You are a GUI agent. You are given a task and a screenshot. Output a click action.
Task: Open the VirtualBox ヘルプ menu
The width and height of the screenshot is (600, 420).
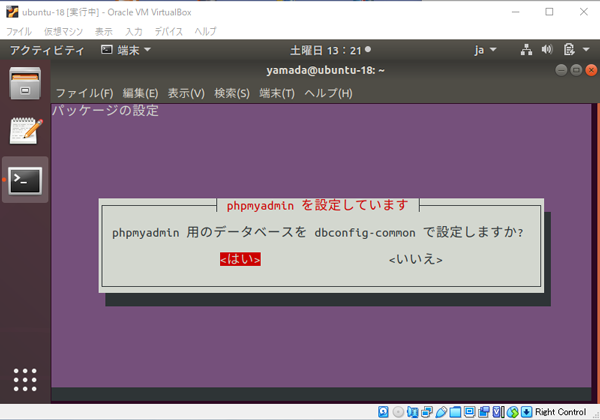205,31
